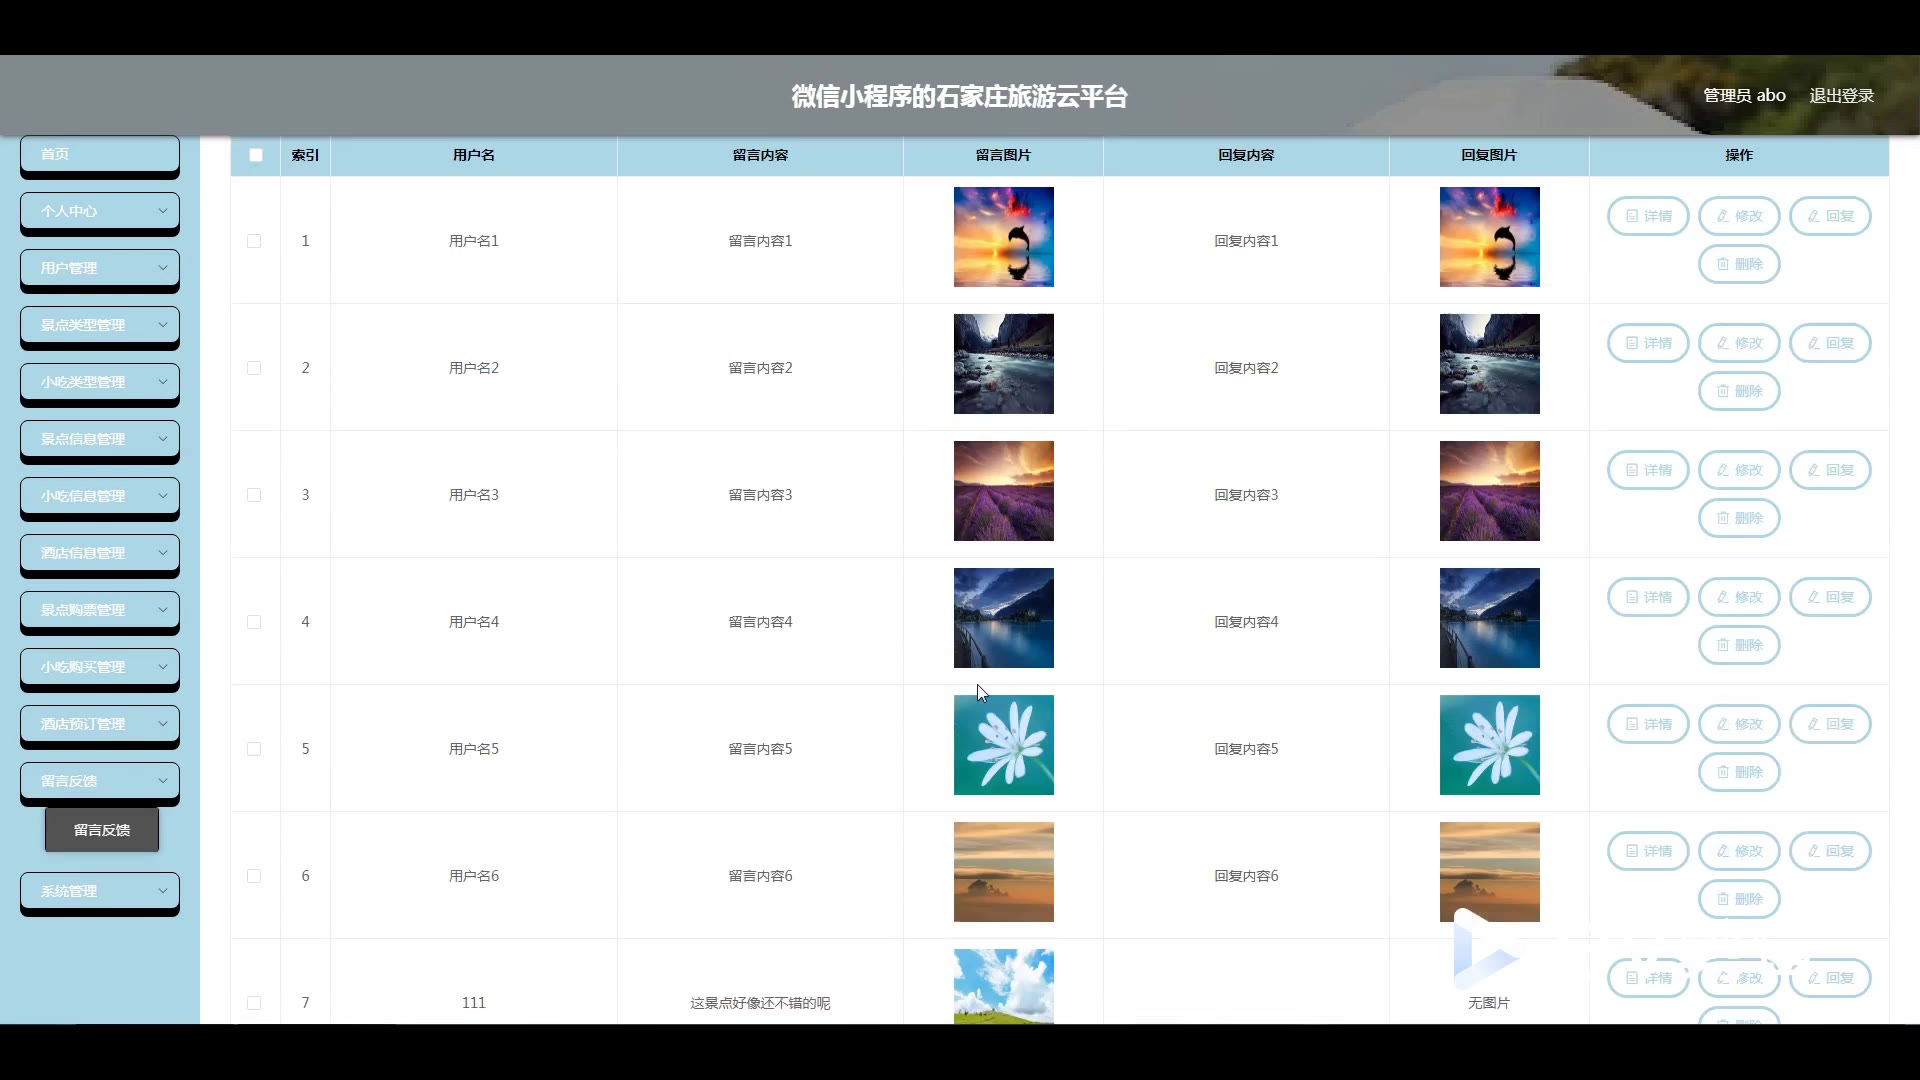Viewport: 1920px width, 1080px height.
Task: Click 删除 delete button for row 4
Action: pos(1738,645)
